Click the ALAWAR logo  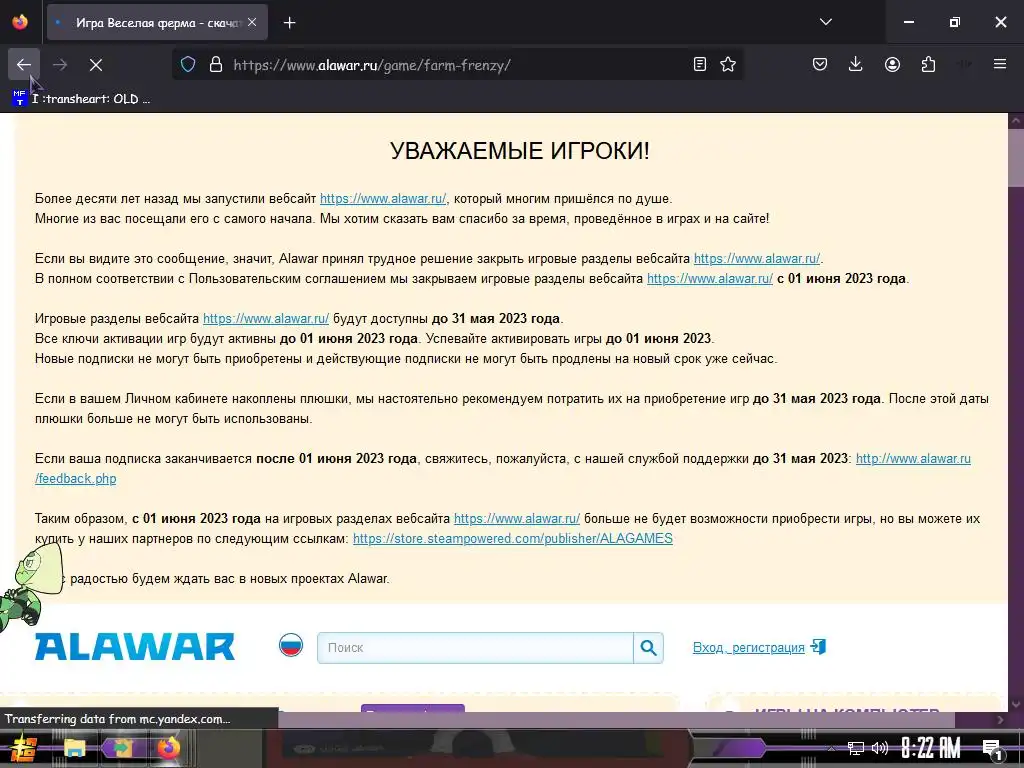tap(135, 647)
